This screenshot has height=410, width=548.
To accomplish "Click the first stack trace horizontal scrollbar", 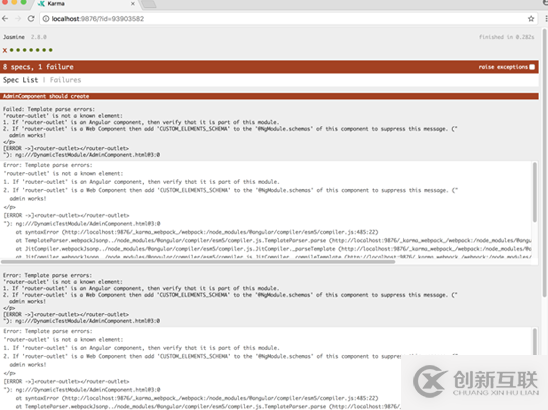I will (198, 261).
